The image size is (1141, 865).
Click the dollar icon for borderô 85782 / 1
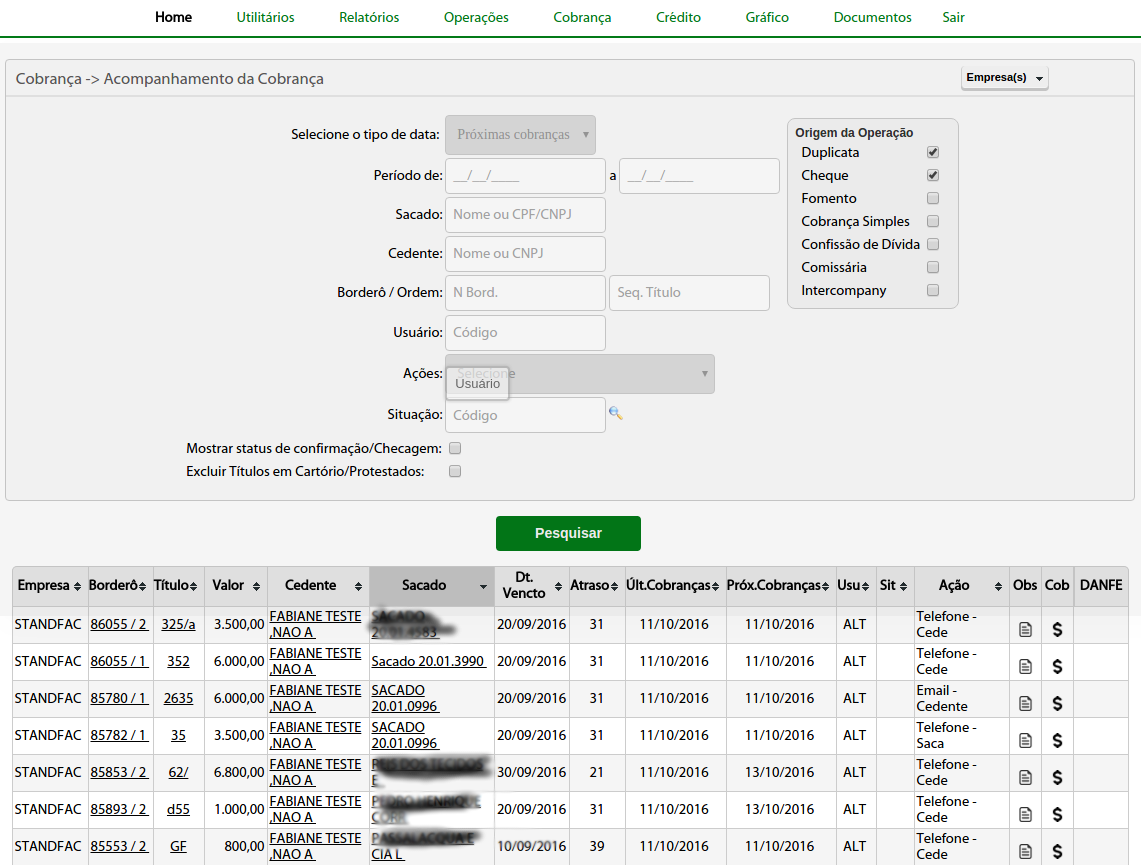click(x=1057, y=741)
